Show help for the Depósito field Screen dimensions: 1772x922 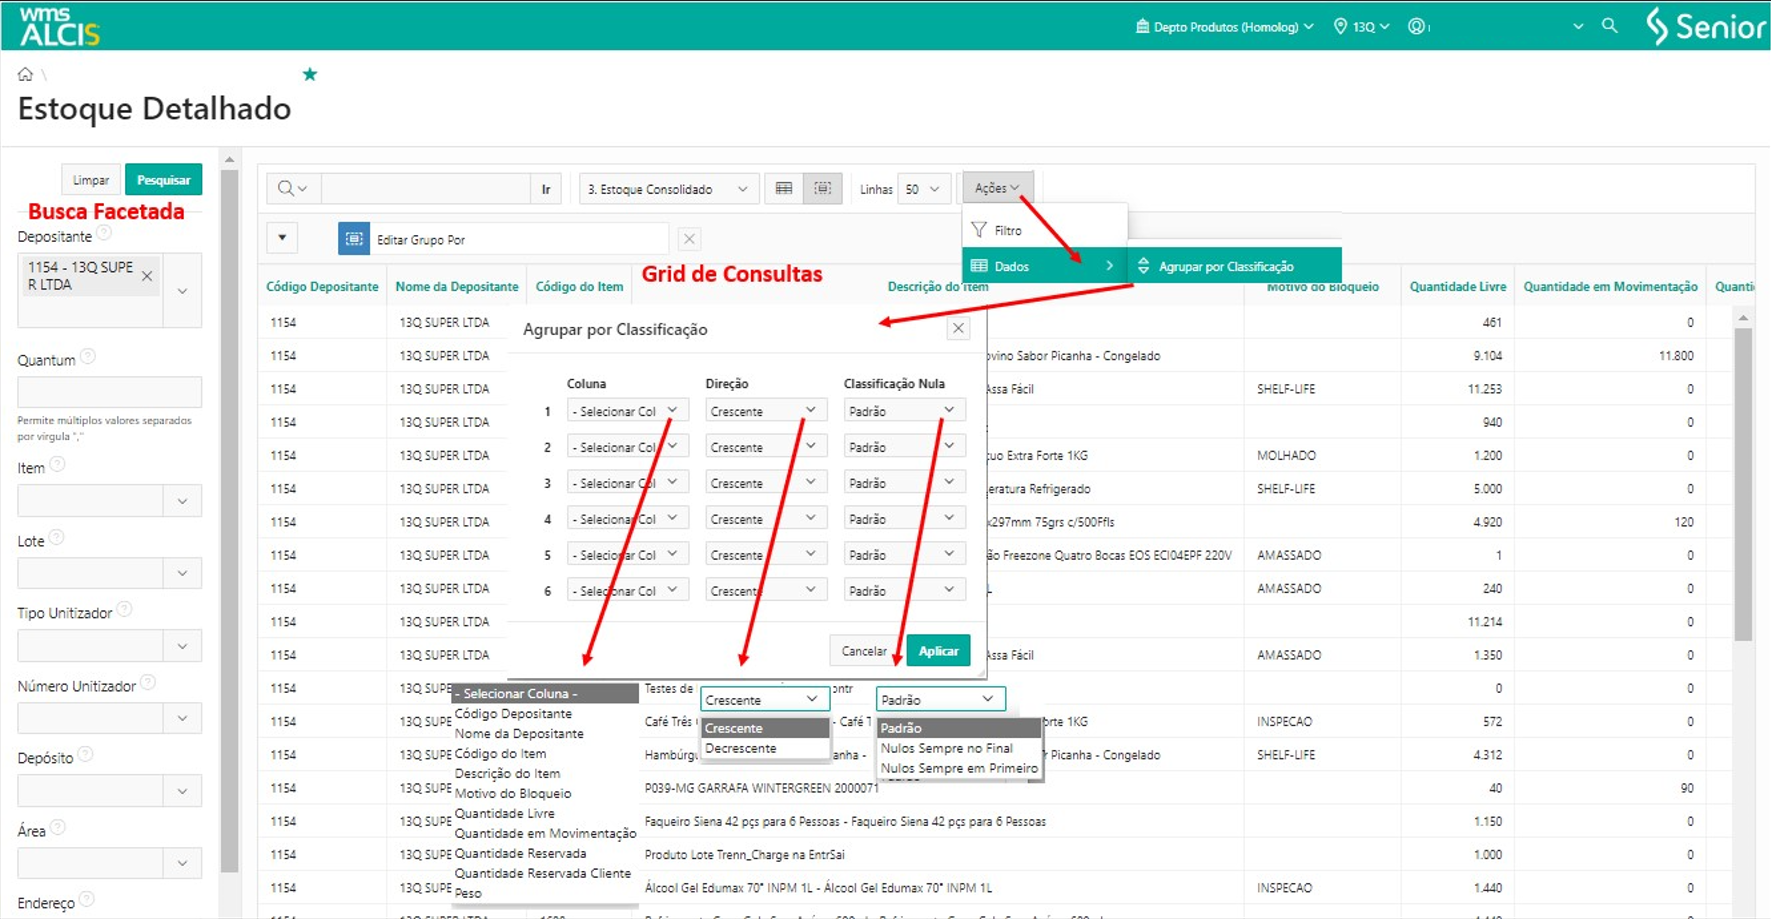(86, 755)
